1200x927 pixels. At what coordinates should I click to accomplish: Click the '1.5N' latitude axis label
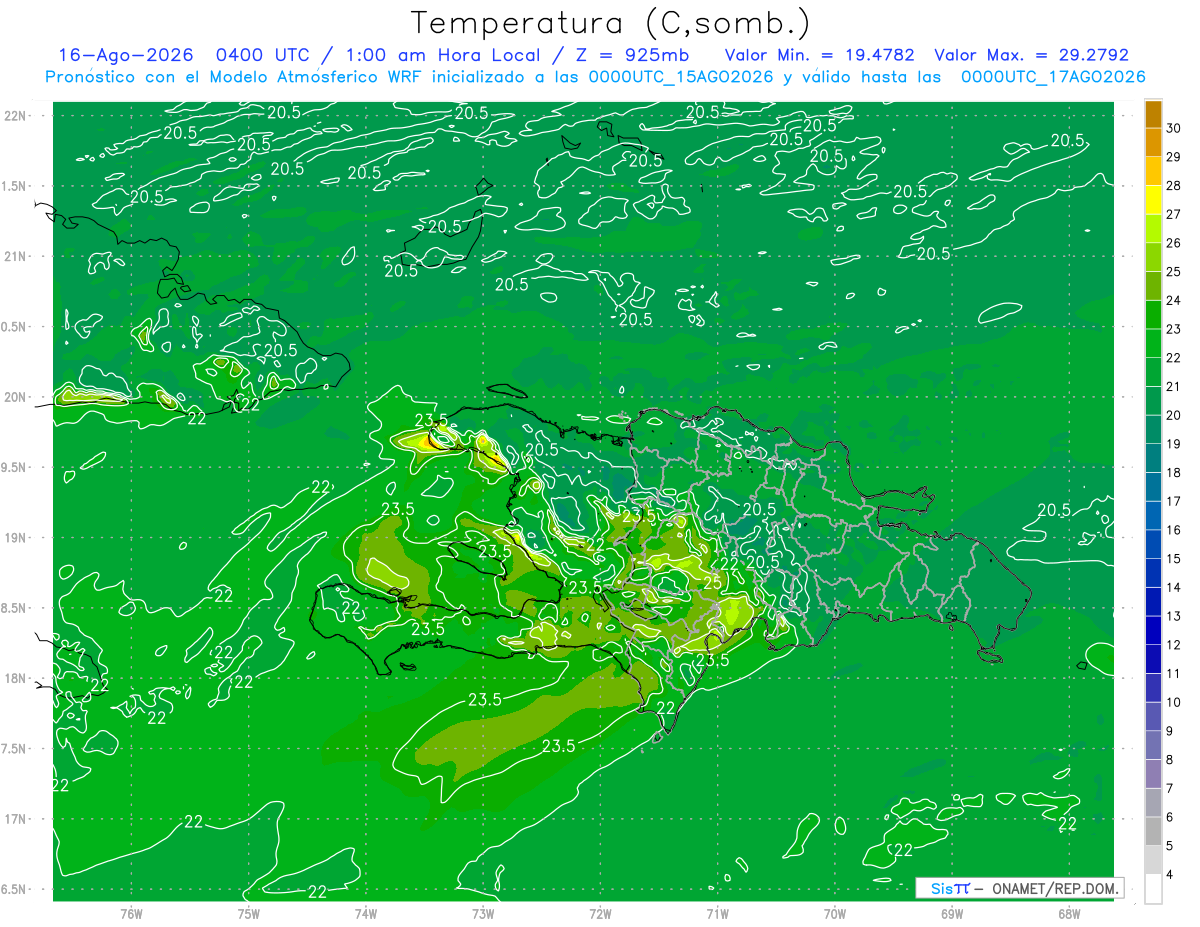(x=15, y=186)
